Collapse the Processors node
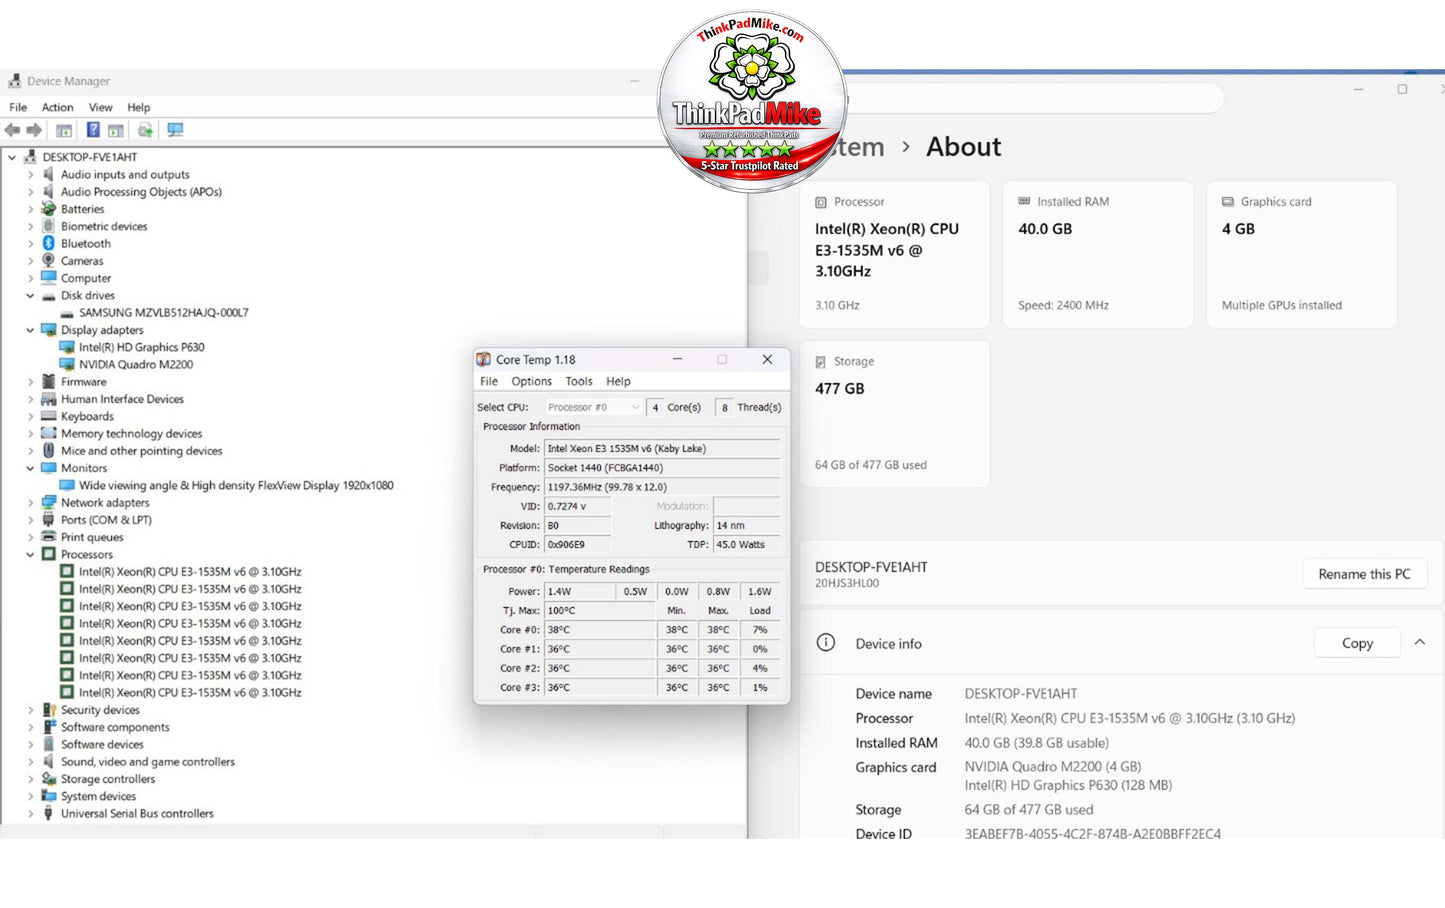The height and width of the screenshot is (908, 1445). pyautogui.click(x=30, y=555)
